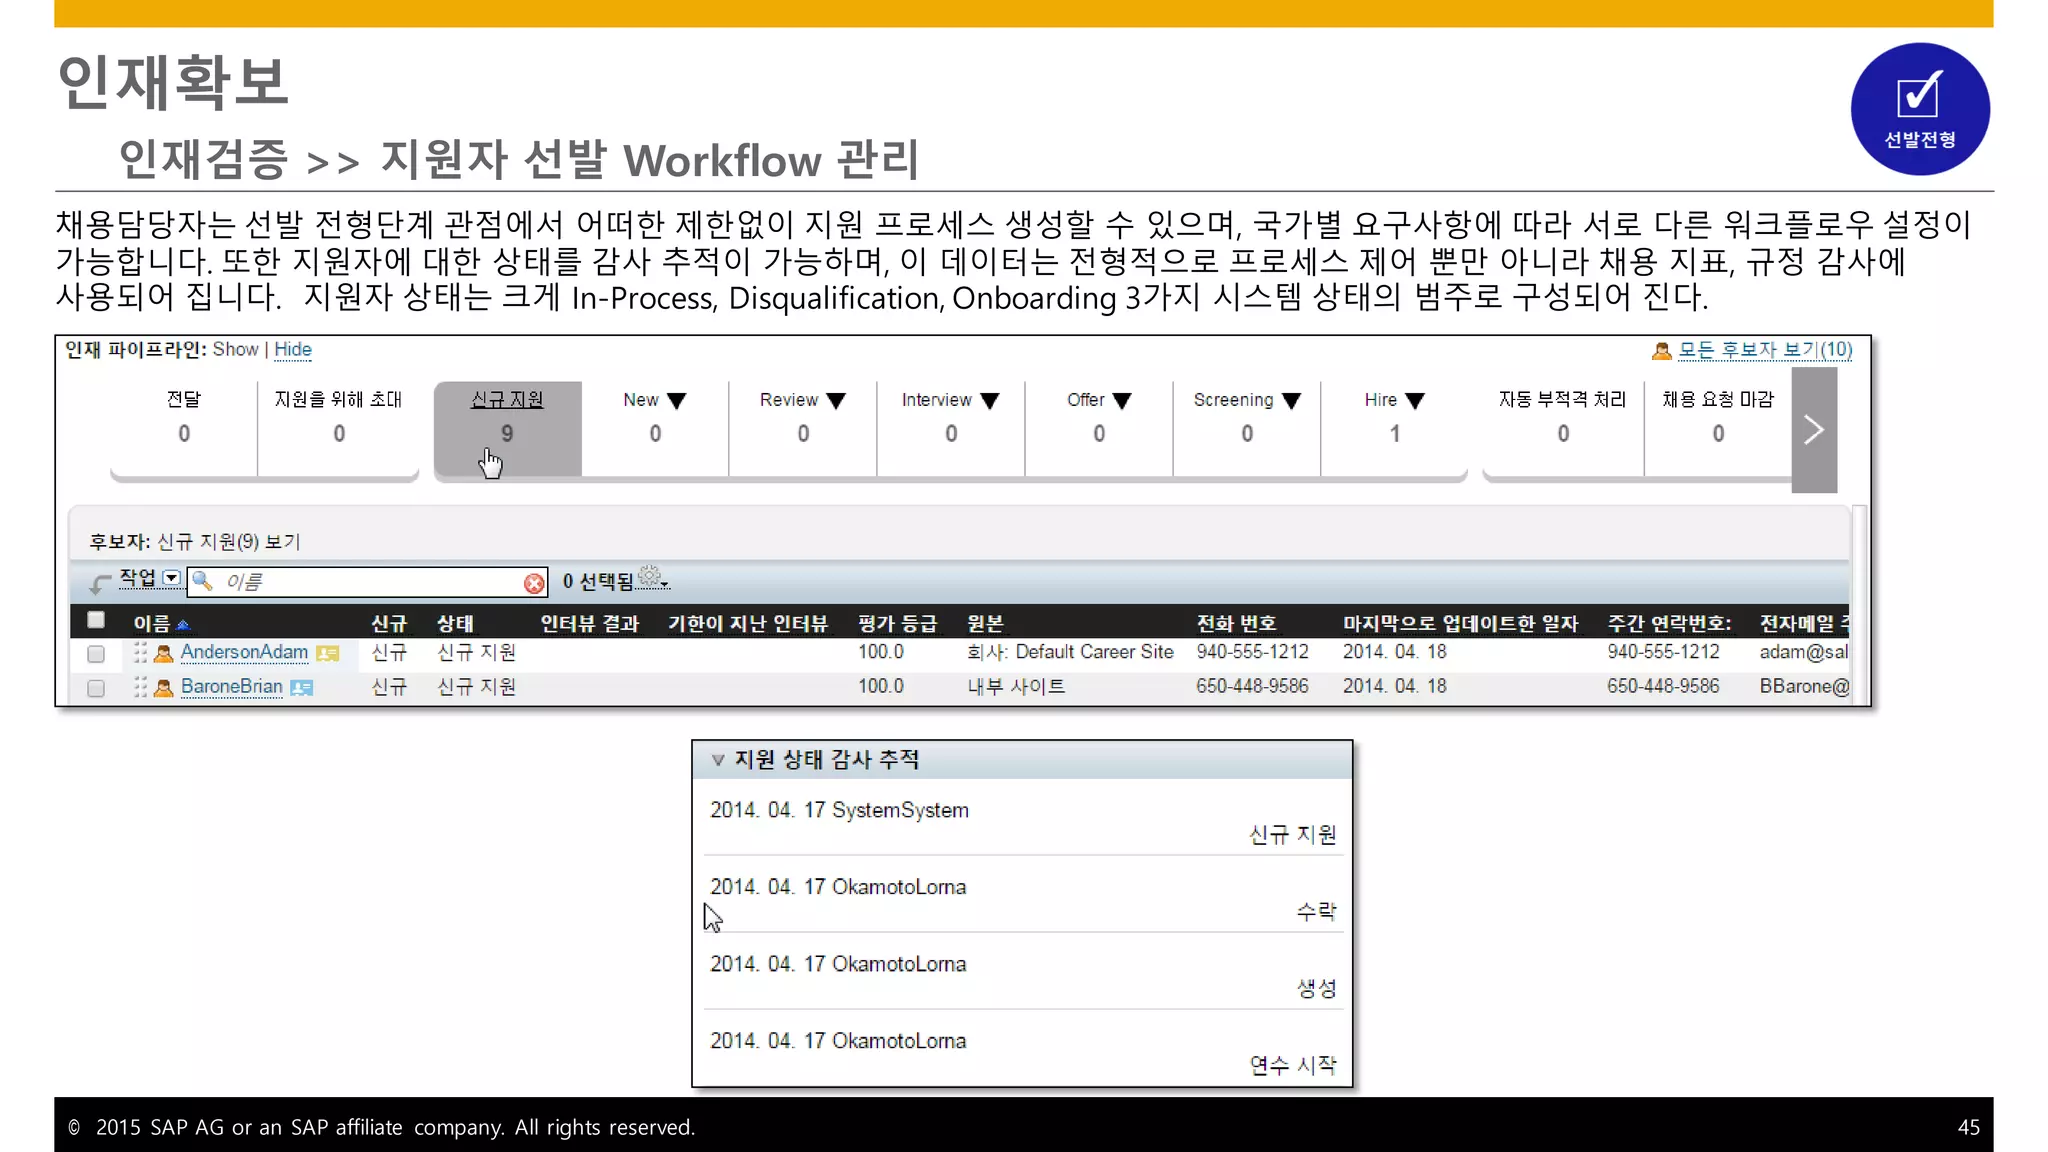The width and height of the screenshot is (2048, 1152).
Task: Expand the Screening stage dropdown arrow
Action: (1291, 401)
